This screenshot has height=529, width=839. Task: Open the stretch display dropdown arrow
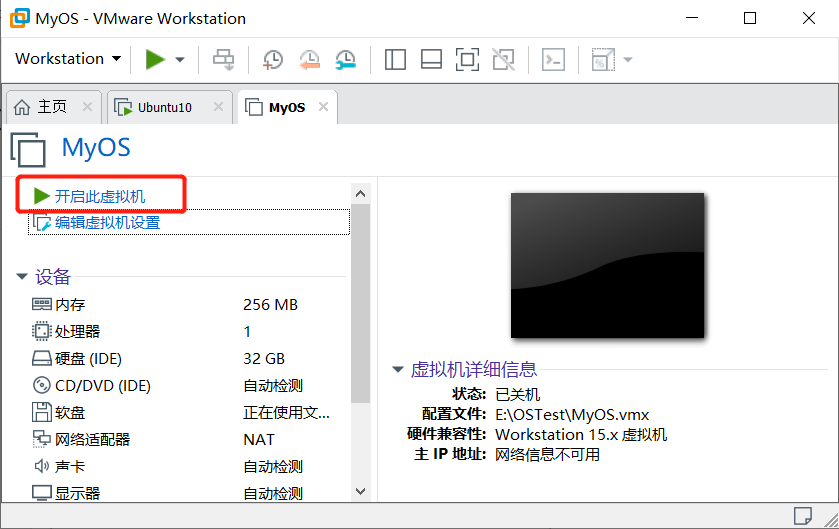pos(628,59)
